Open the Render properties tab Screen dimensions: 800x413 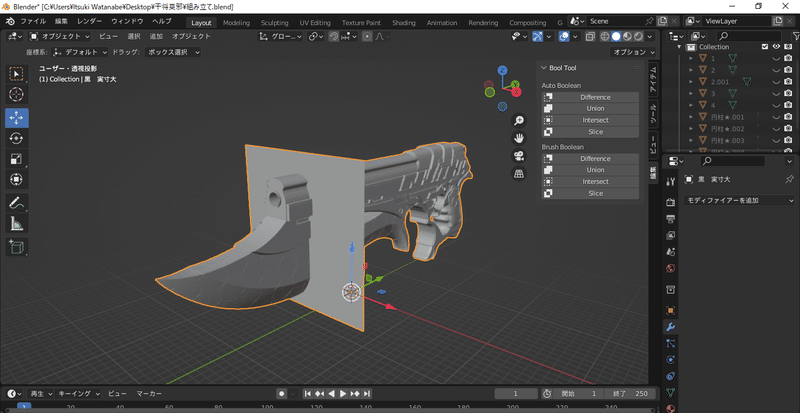[671, 202]
